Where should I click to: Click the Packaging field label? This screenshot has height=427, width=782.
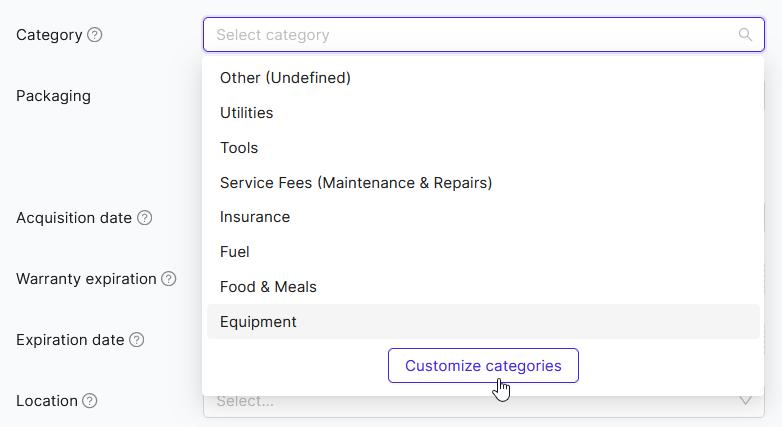53,96
